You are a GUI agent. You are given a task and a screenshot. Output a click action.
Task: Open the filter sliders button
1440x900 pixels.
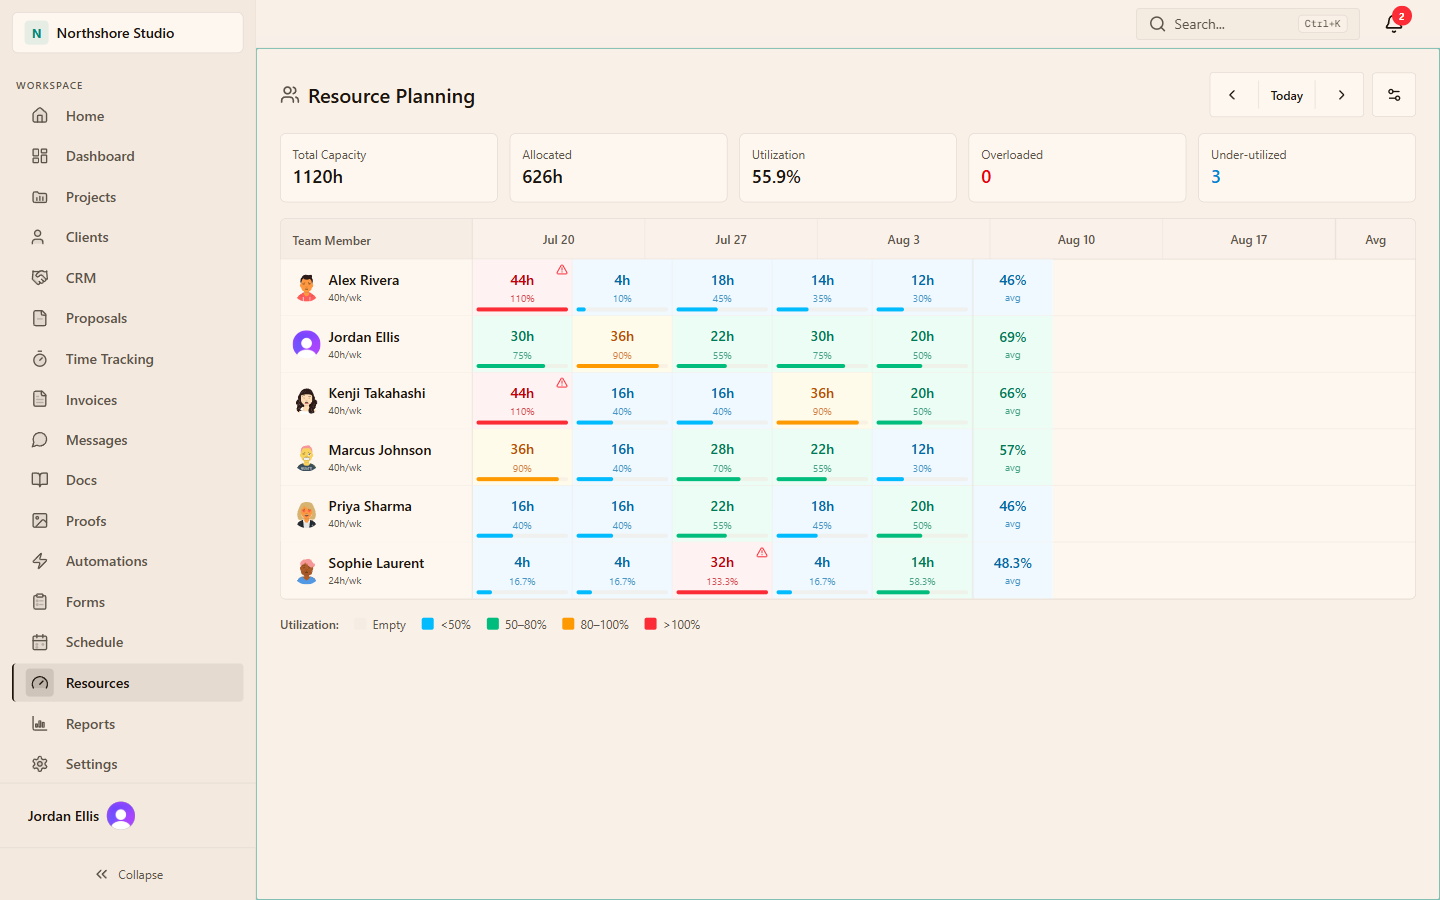1394,95
